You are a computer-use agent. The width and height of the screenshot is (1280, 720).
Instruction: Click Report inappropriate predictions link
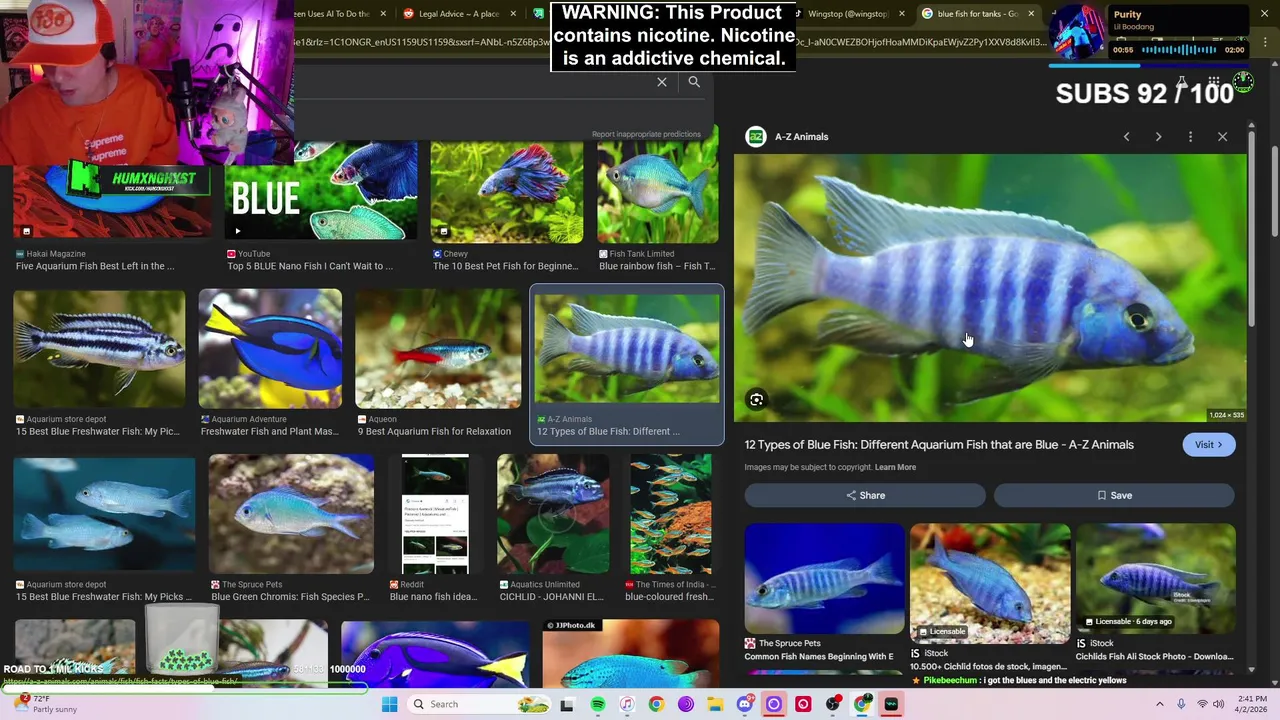(x=646, y=134)
